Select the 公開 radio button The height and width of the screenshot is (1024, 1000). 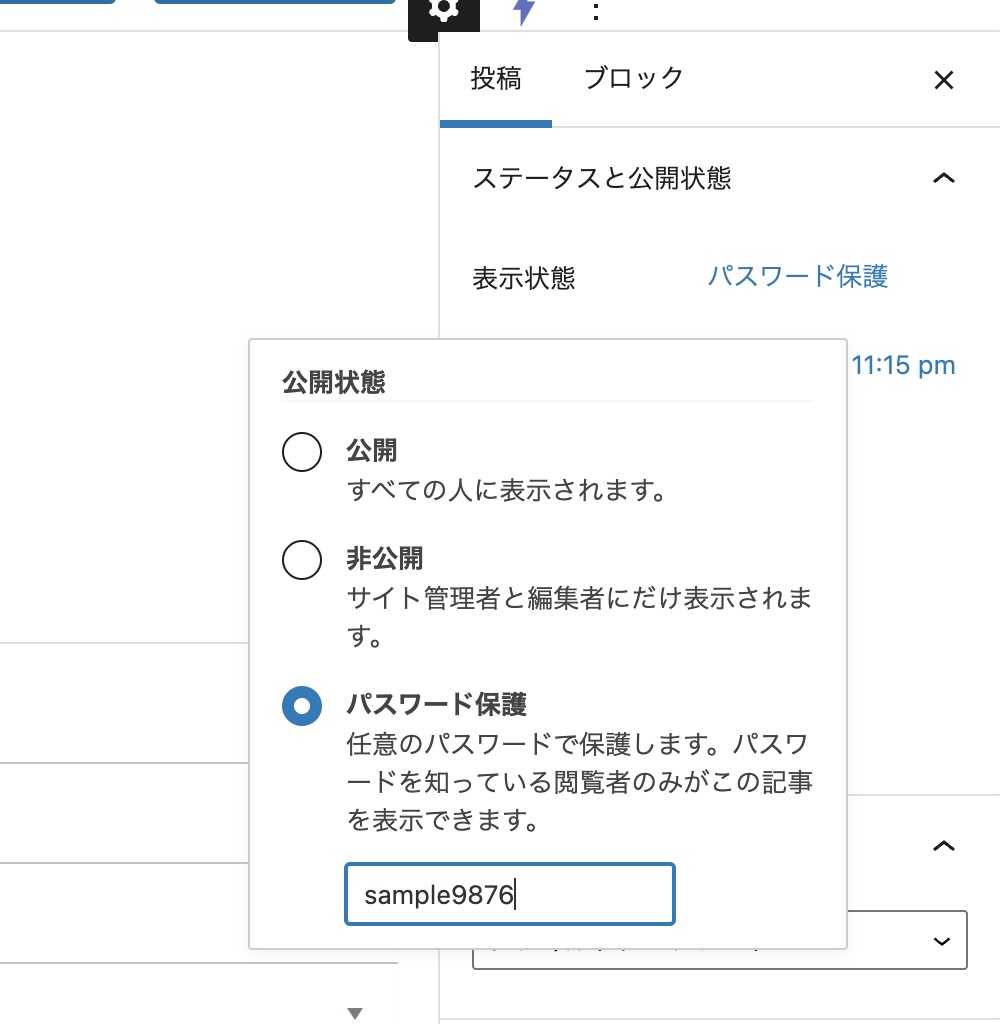tap(302, 452)
